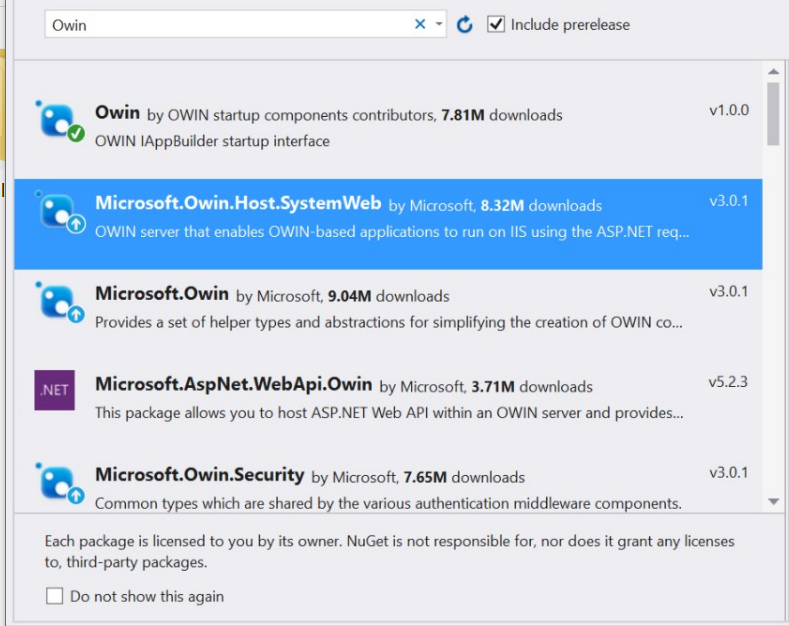Click the Microsoft.Owin package description text

(x=389, y=322)
